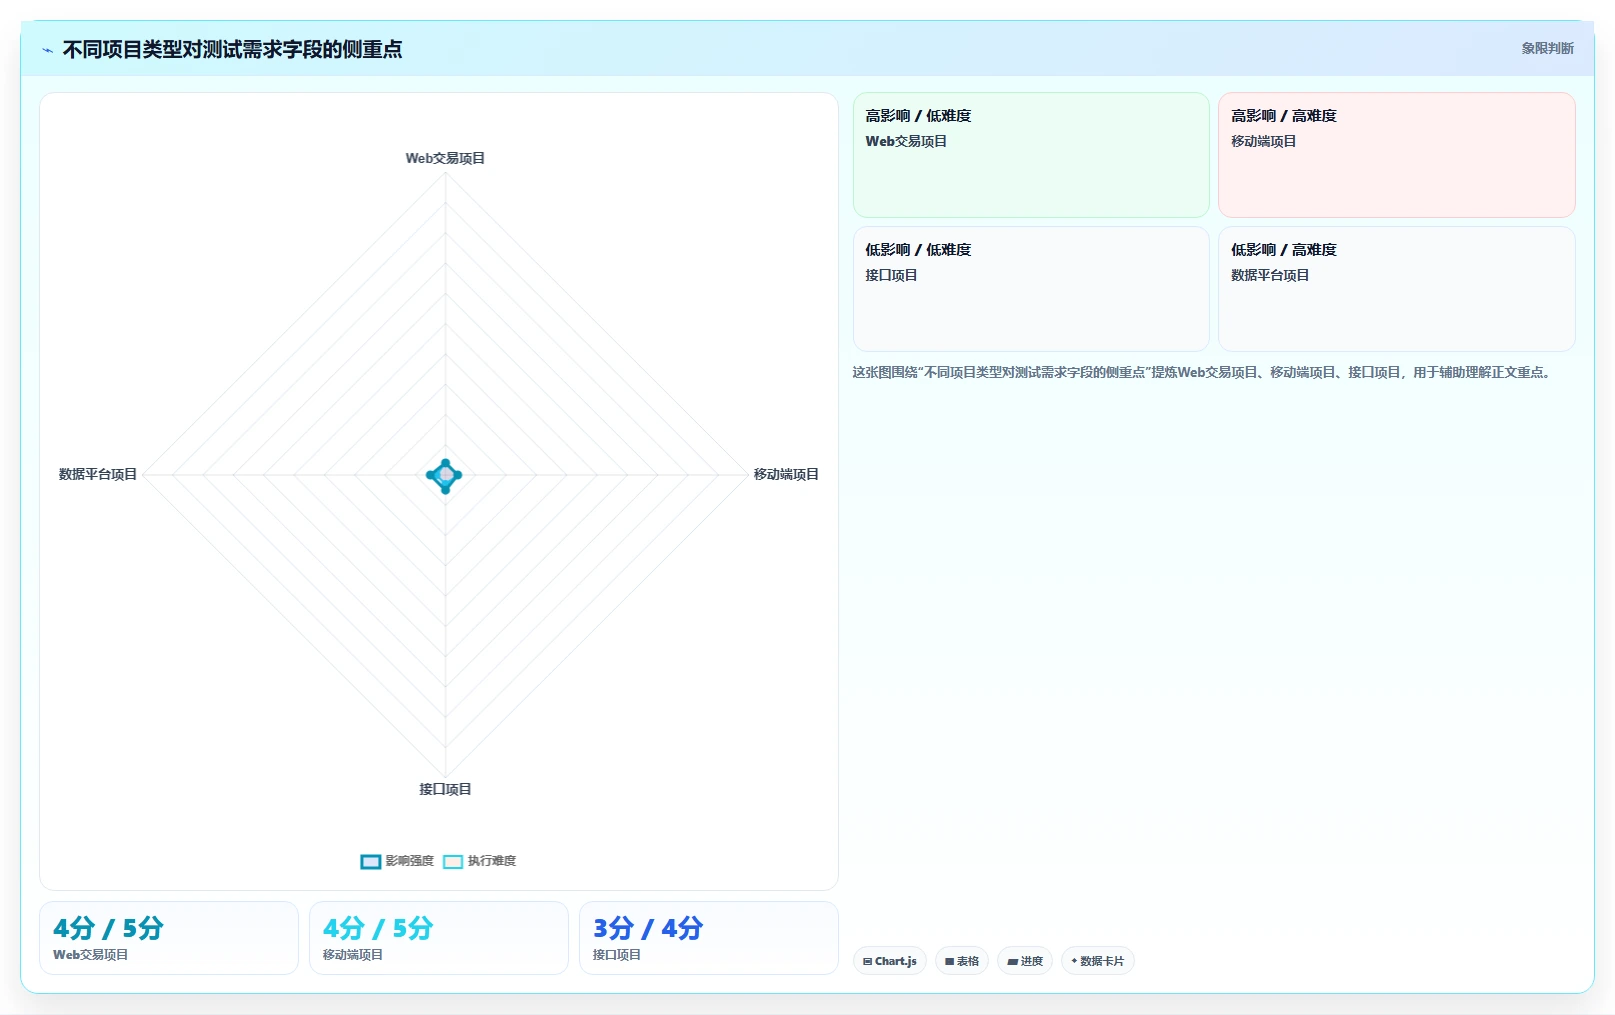Click the 表格 tag chip
1615x1015 pixels.
point(962,961)
